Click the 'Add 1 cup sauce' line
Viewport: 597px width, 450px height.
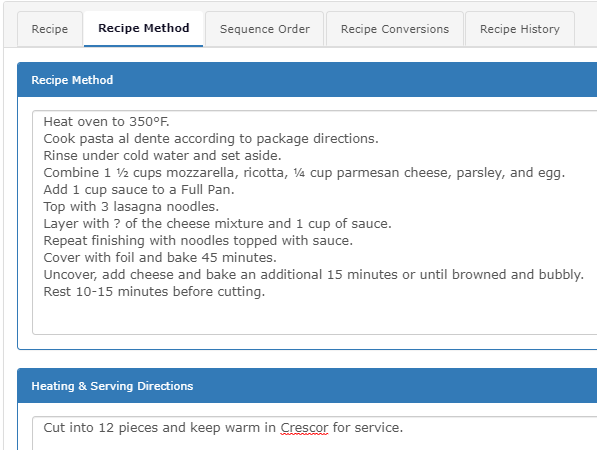coord(139,190)
